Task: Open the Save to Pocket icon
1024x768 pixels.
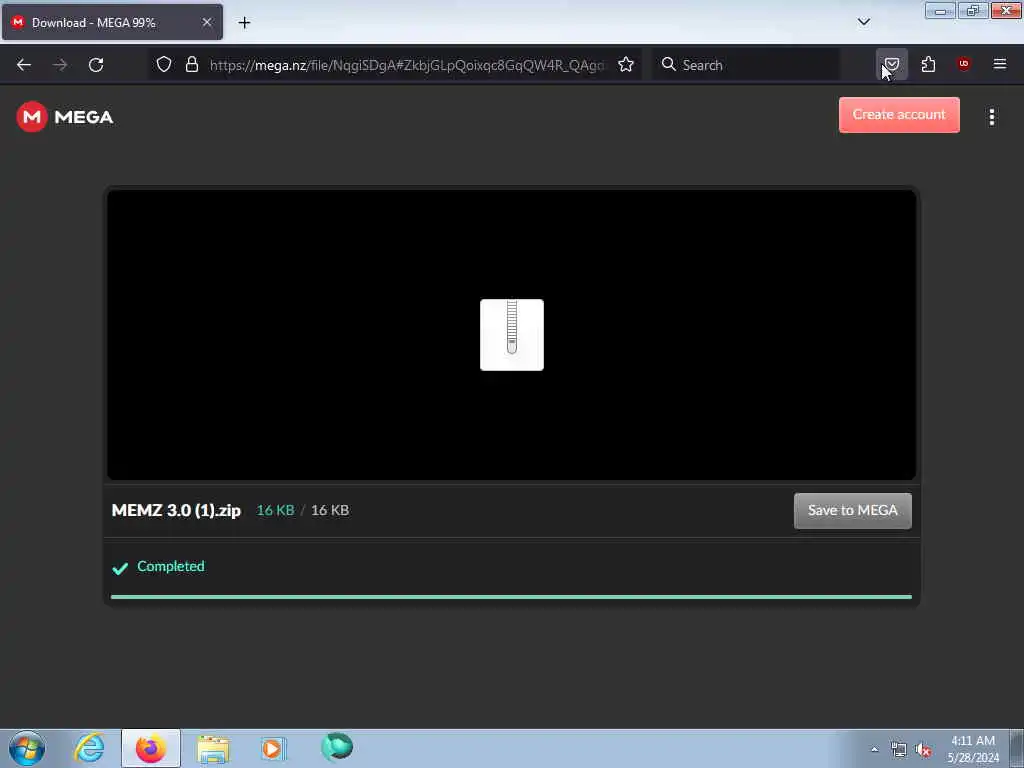Action: coord(892,64)
